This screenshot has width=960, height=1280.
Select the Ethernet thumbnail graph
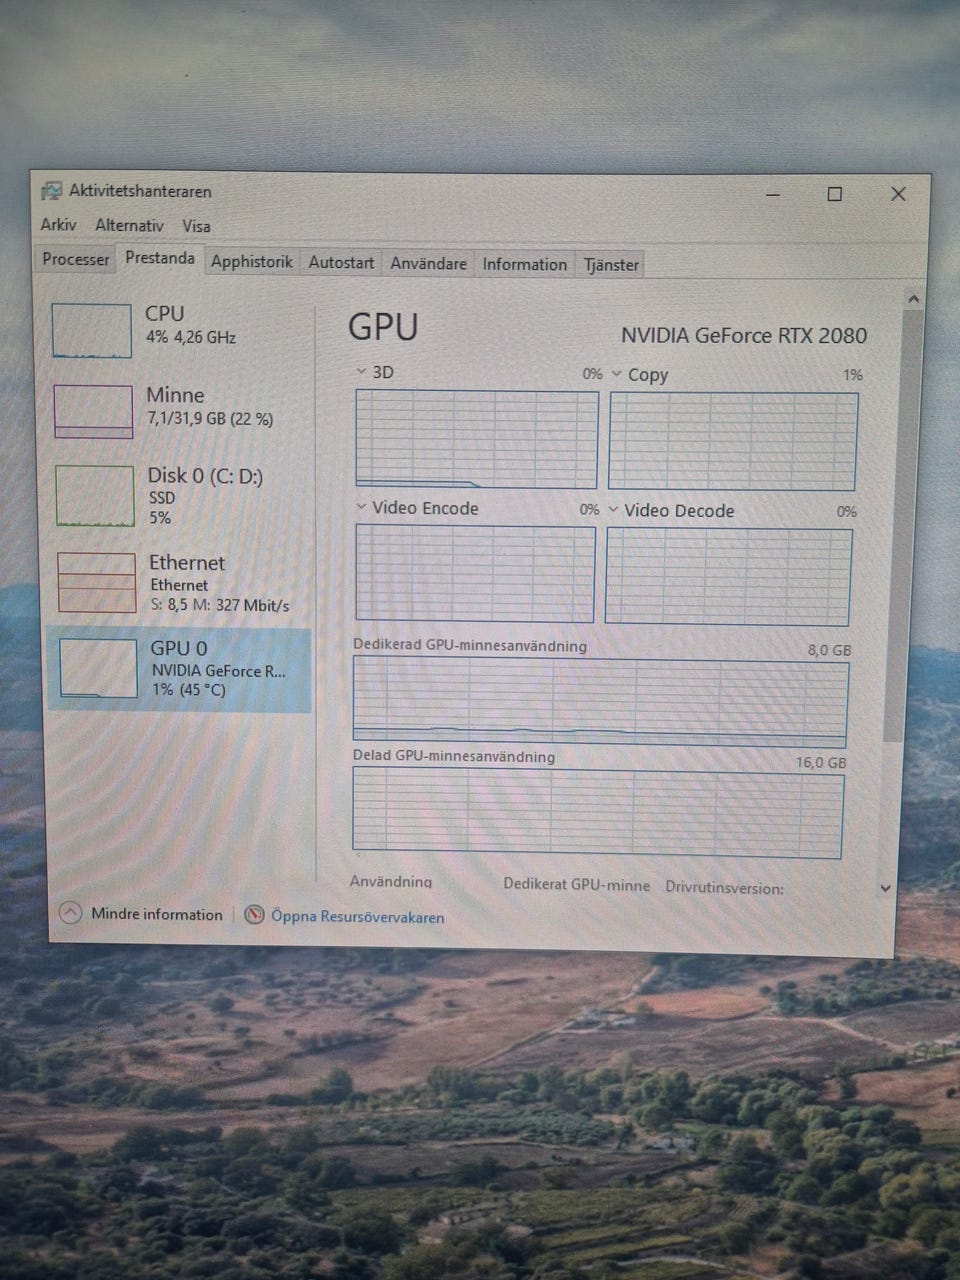click(x=97, y=582)
